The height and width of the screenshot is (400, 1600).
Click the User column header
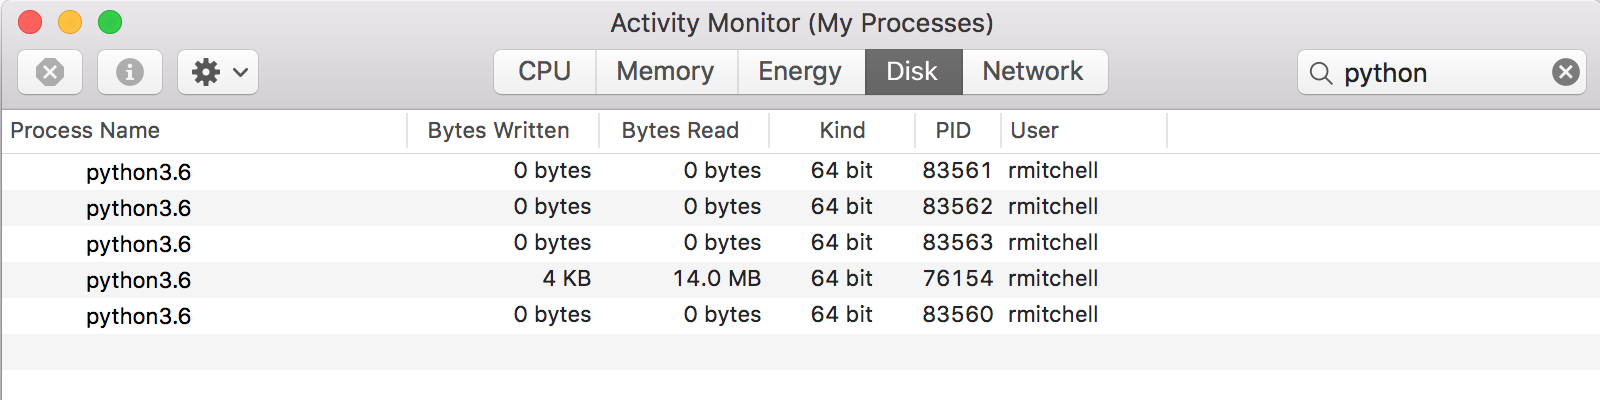pyautogui.click(x=1034, y=131)
